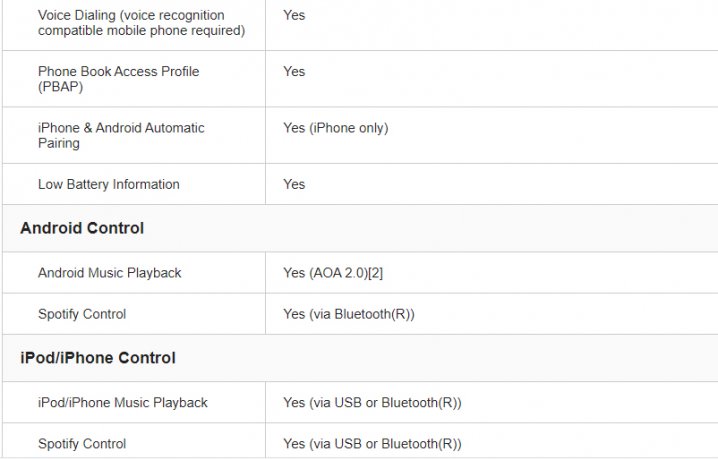Select the 'Yes (via Bluetooth(R))' Android Spotify value
Viewport: 718px width, 460px height.
pyautogui.click(x=348, y=314)
